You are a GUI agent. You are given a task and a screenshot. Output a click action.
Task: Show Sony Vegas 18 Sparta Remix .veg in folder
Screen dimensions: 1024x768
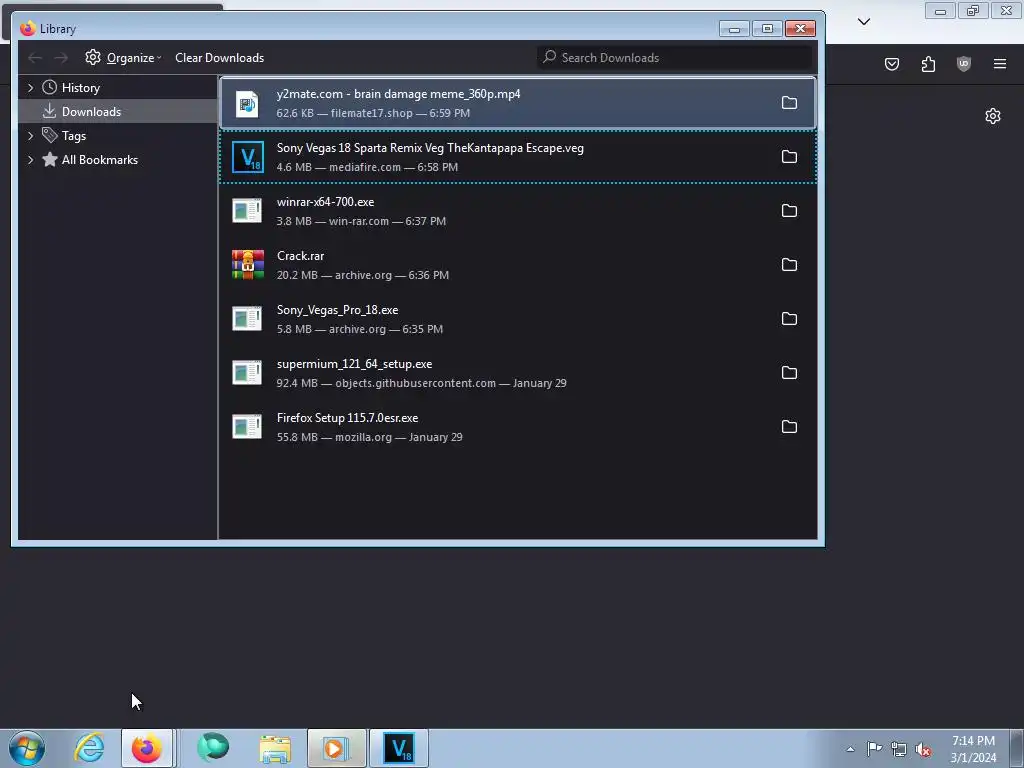(789, 157)
